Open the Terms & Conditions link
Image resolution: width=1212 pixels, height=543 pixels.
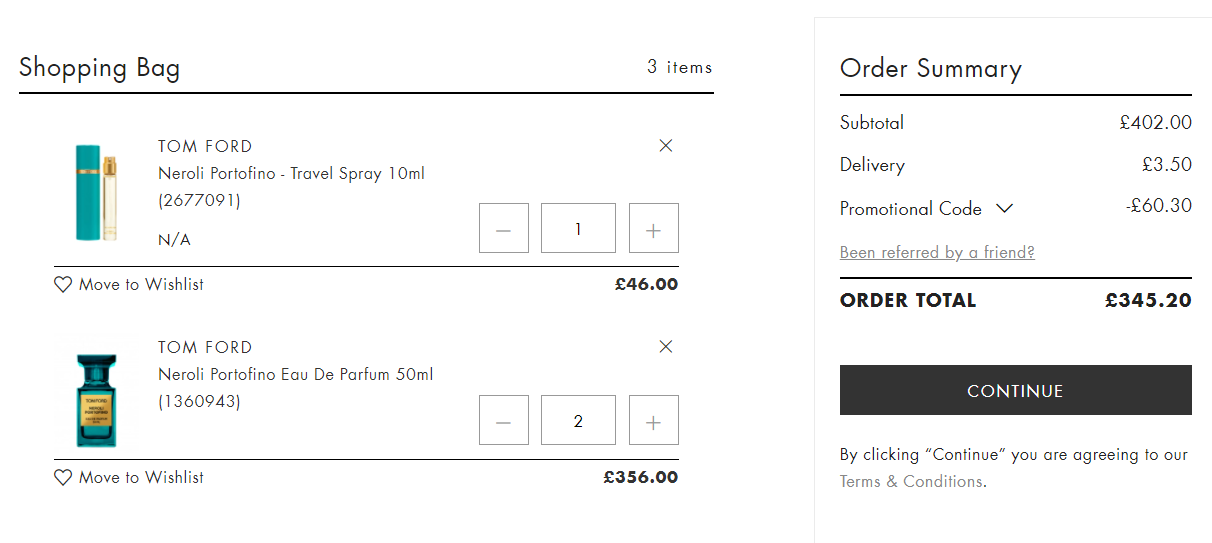(x=912, y=481)
